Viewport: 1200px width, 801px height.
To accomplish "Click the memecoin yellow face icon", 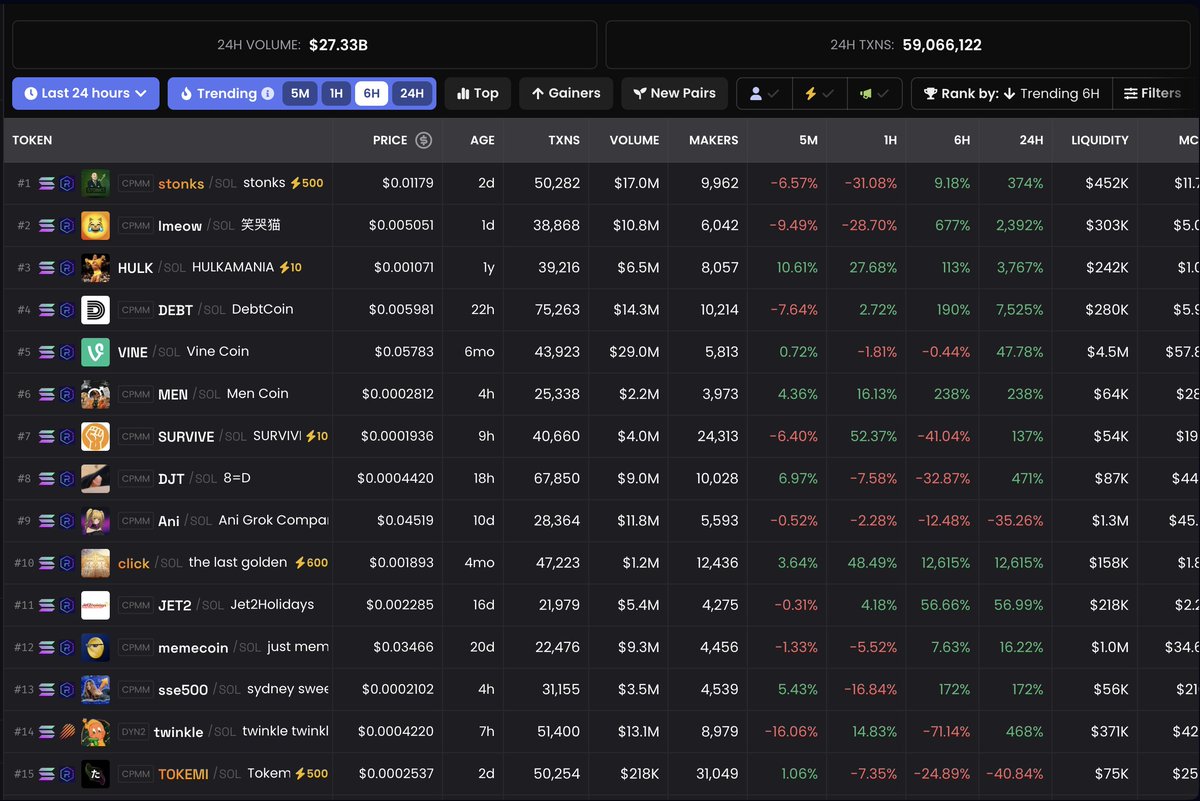I will pos(95,647).
